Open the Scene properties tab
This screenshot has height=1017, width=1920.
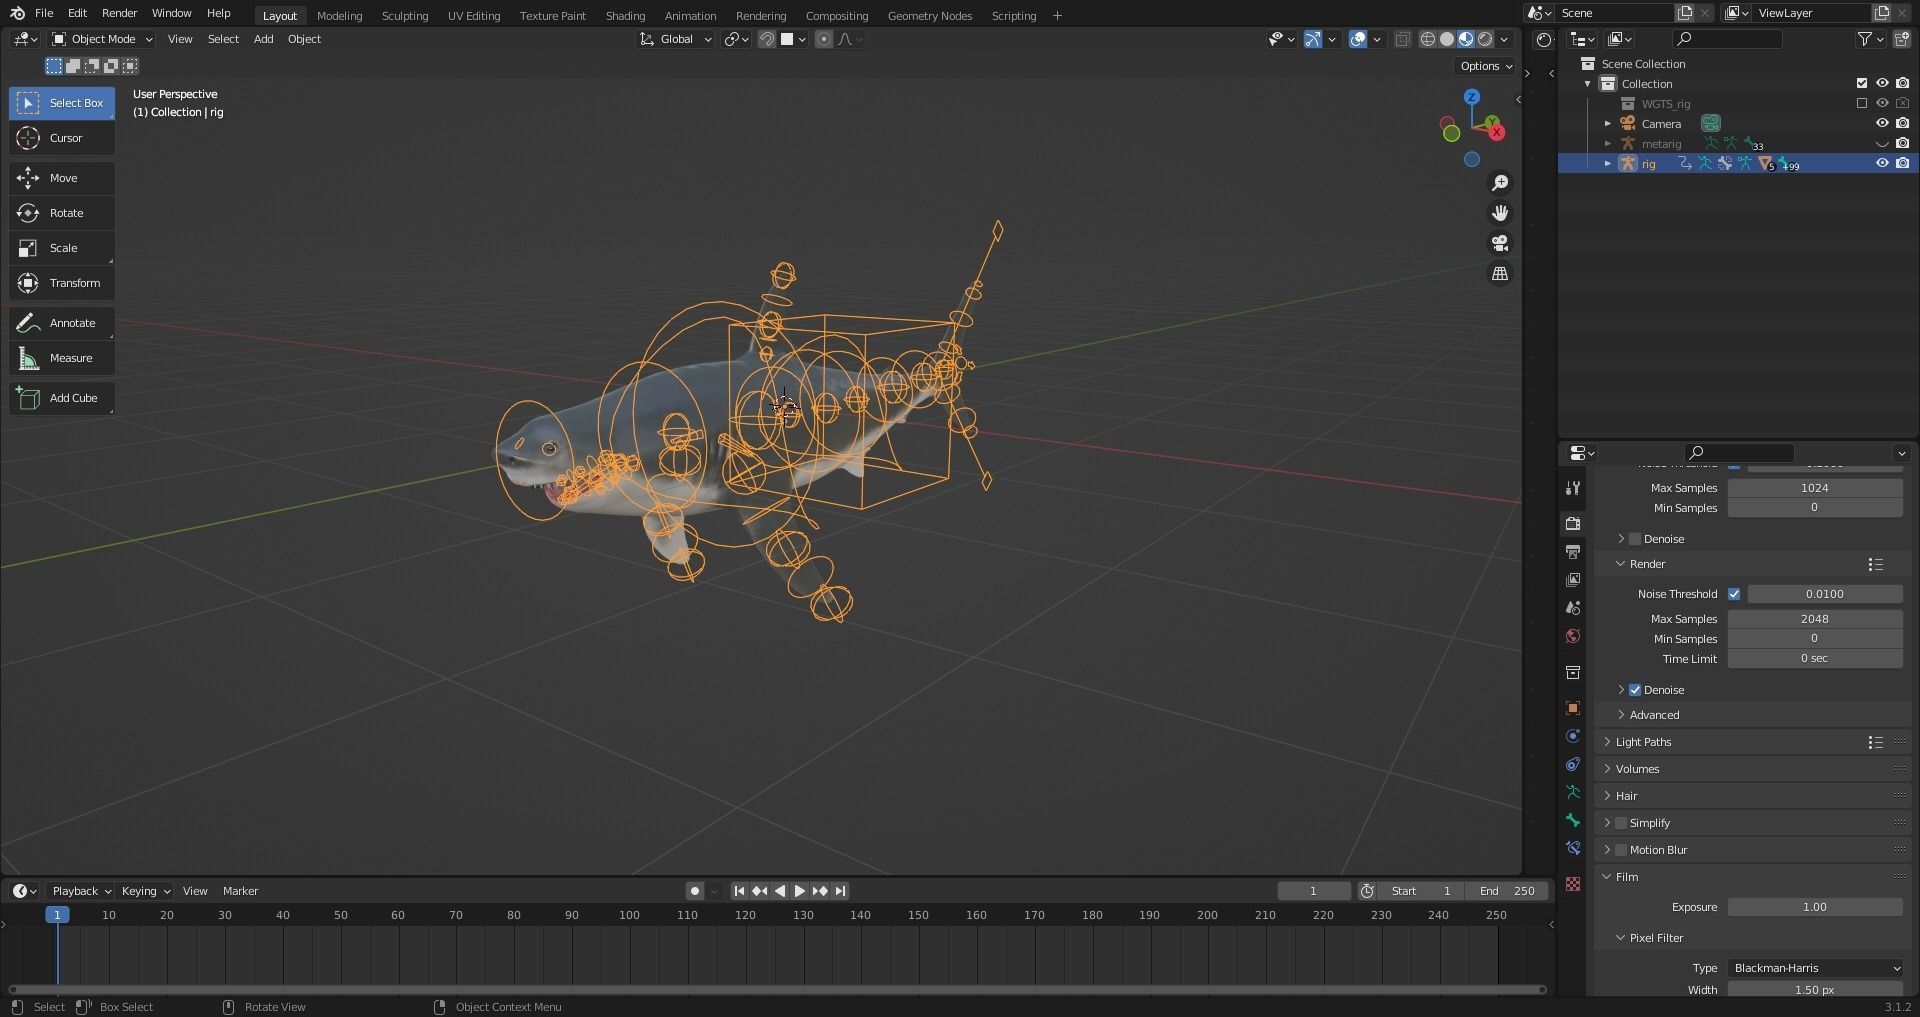(1573, 608)
